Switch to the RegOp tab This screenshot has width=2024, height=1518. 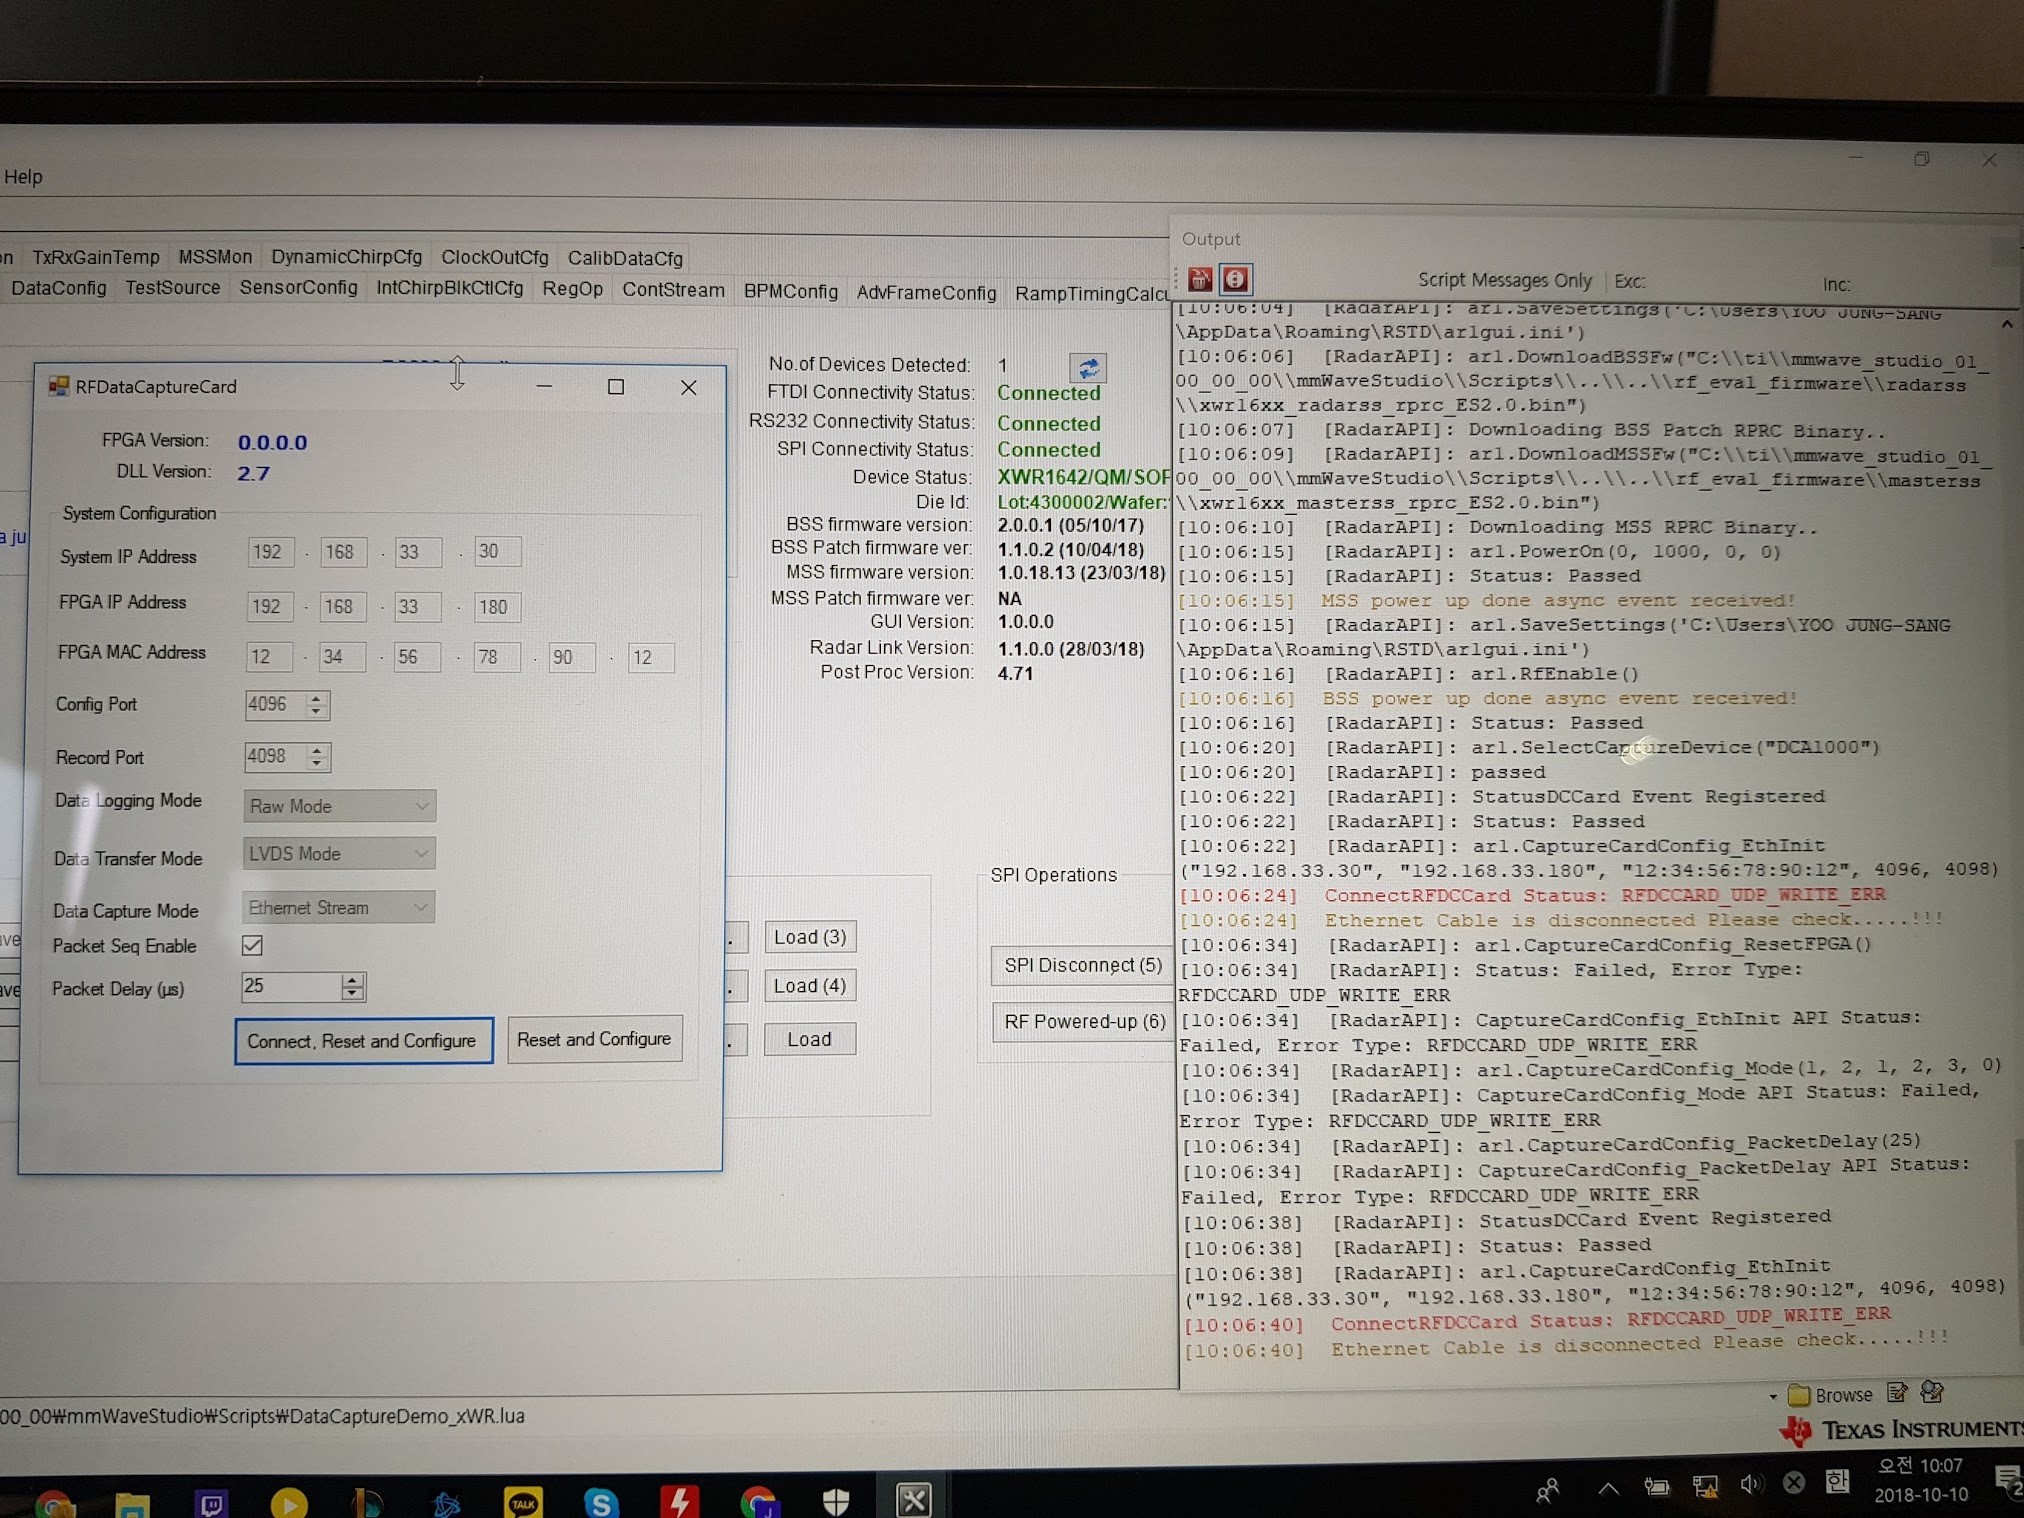point(572,289)
